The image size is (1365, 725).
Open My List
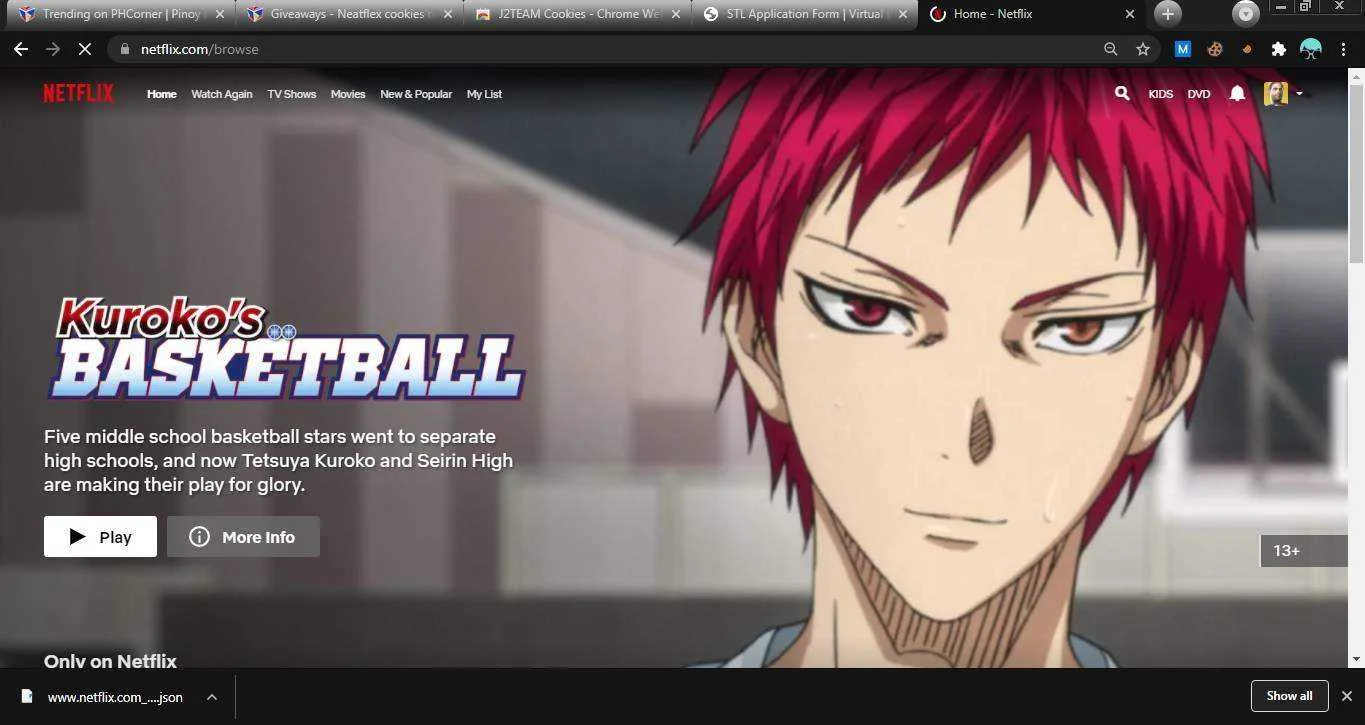pos(484,94)
